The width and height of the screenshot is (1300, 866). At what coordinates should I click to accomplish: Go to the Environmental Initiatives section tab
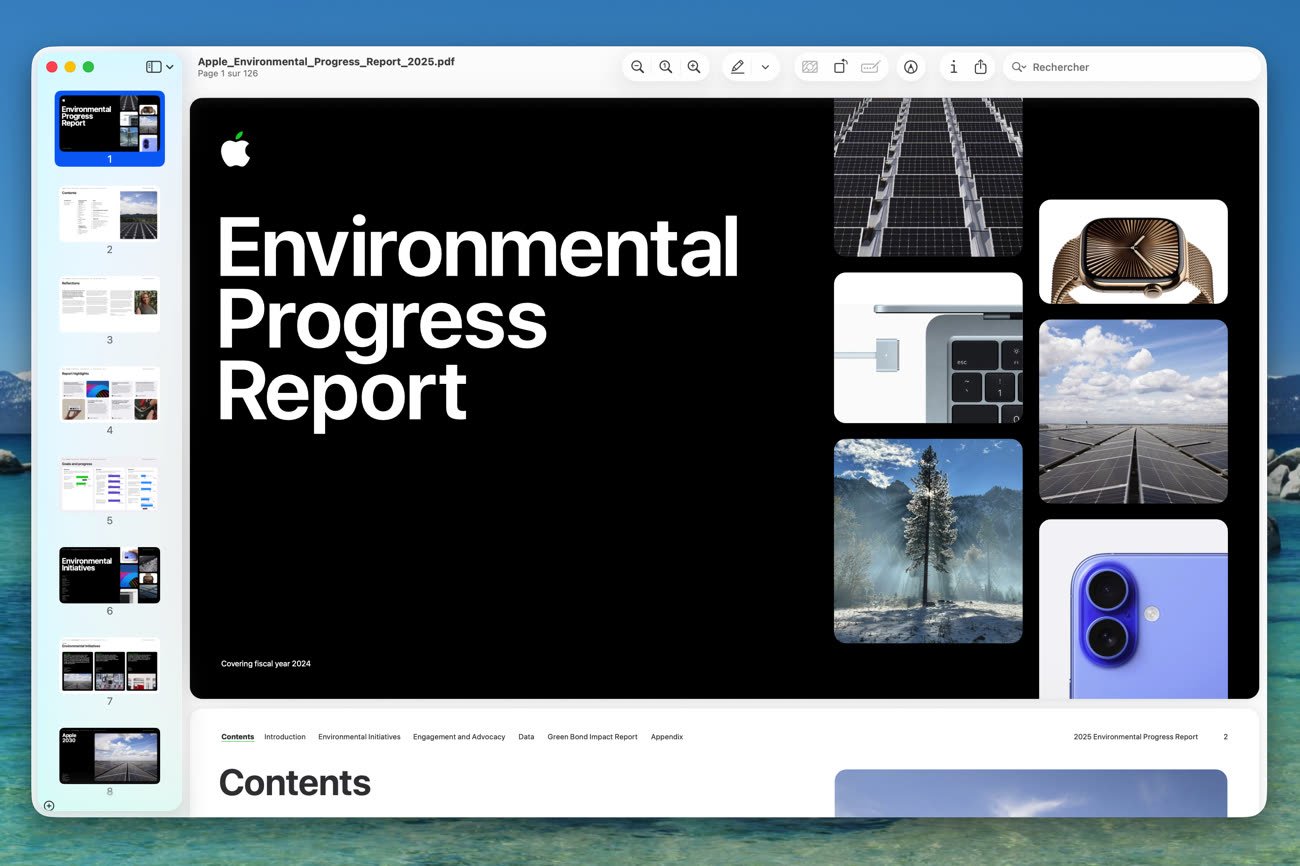[x=359, y=737]
